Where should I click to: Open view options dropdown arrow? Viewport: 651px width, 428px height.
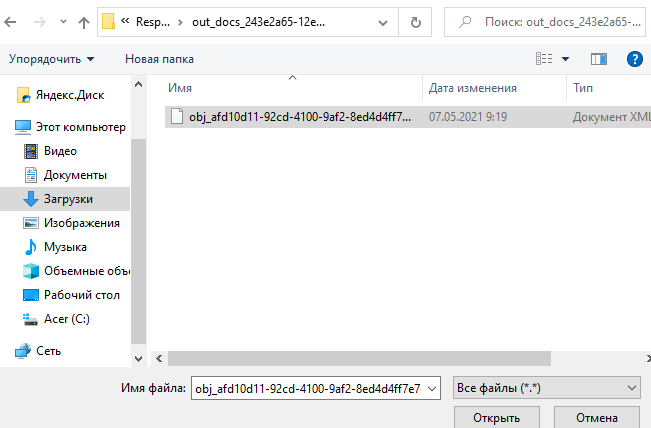[565, 59]
